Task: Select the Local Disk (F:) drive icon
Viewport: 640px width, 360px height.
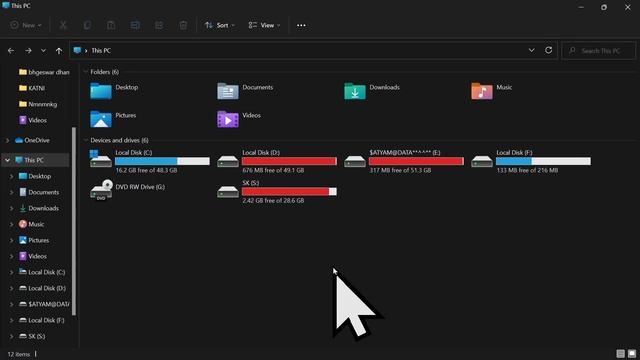Action: click(x=482, y=161)
